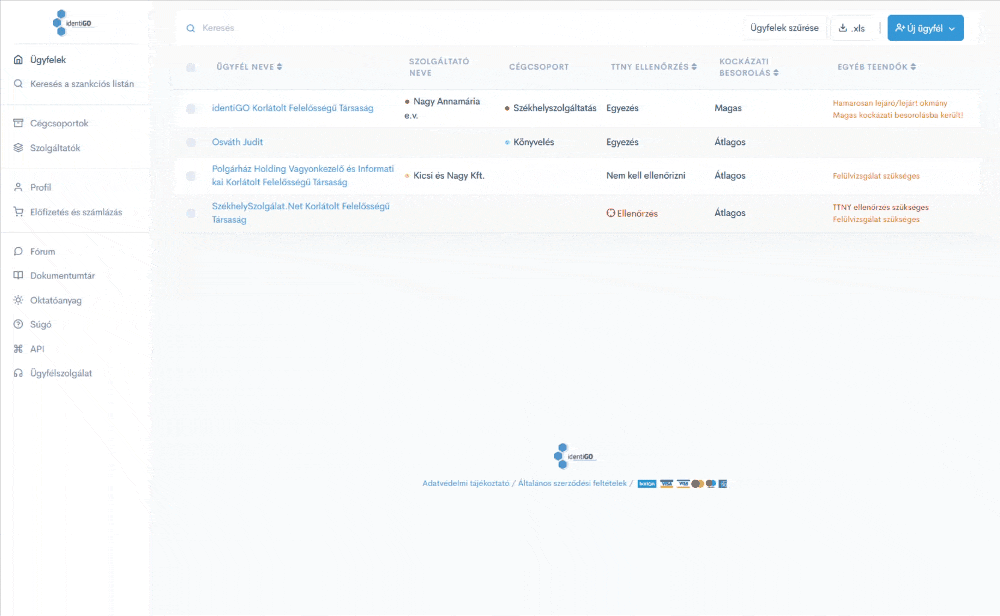This screenshot has width=1000, height=616.
Task: Open Előfizetés és számlázás menu item
Action: point(76,212)
